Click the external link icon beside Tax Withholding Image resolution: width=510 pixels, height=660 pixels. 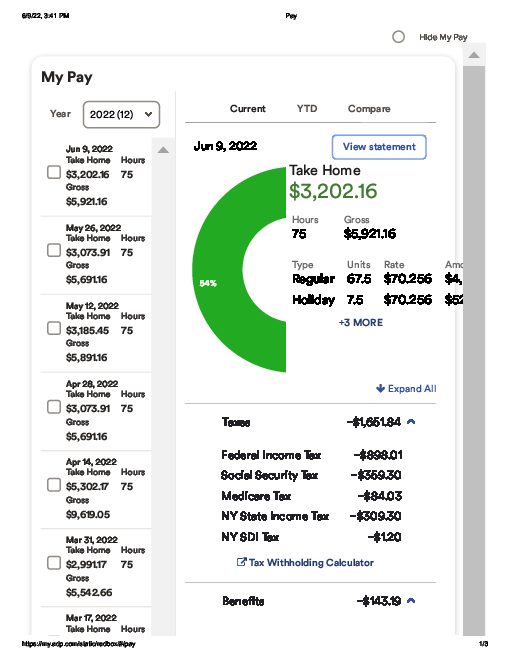[x=241, y=562]
